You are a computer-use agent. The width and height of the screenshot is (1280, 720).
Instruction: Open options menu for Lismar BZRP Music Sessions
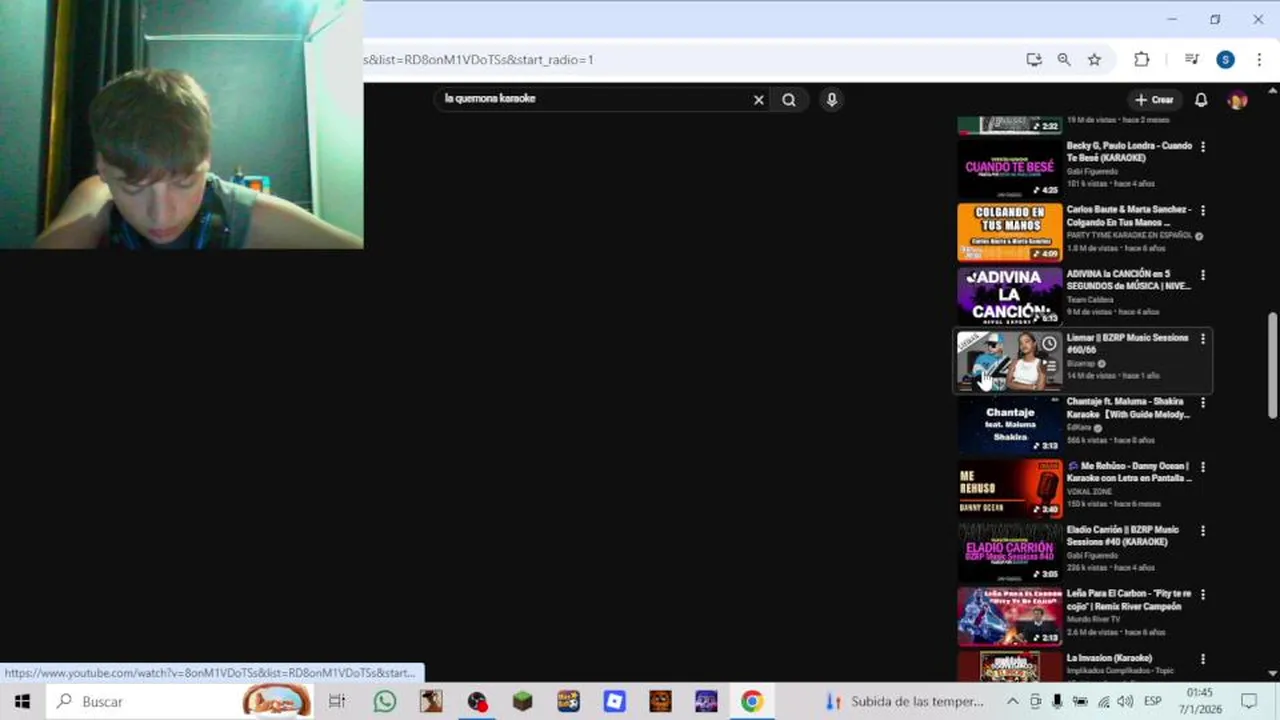tap(1202, 339)
